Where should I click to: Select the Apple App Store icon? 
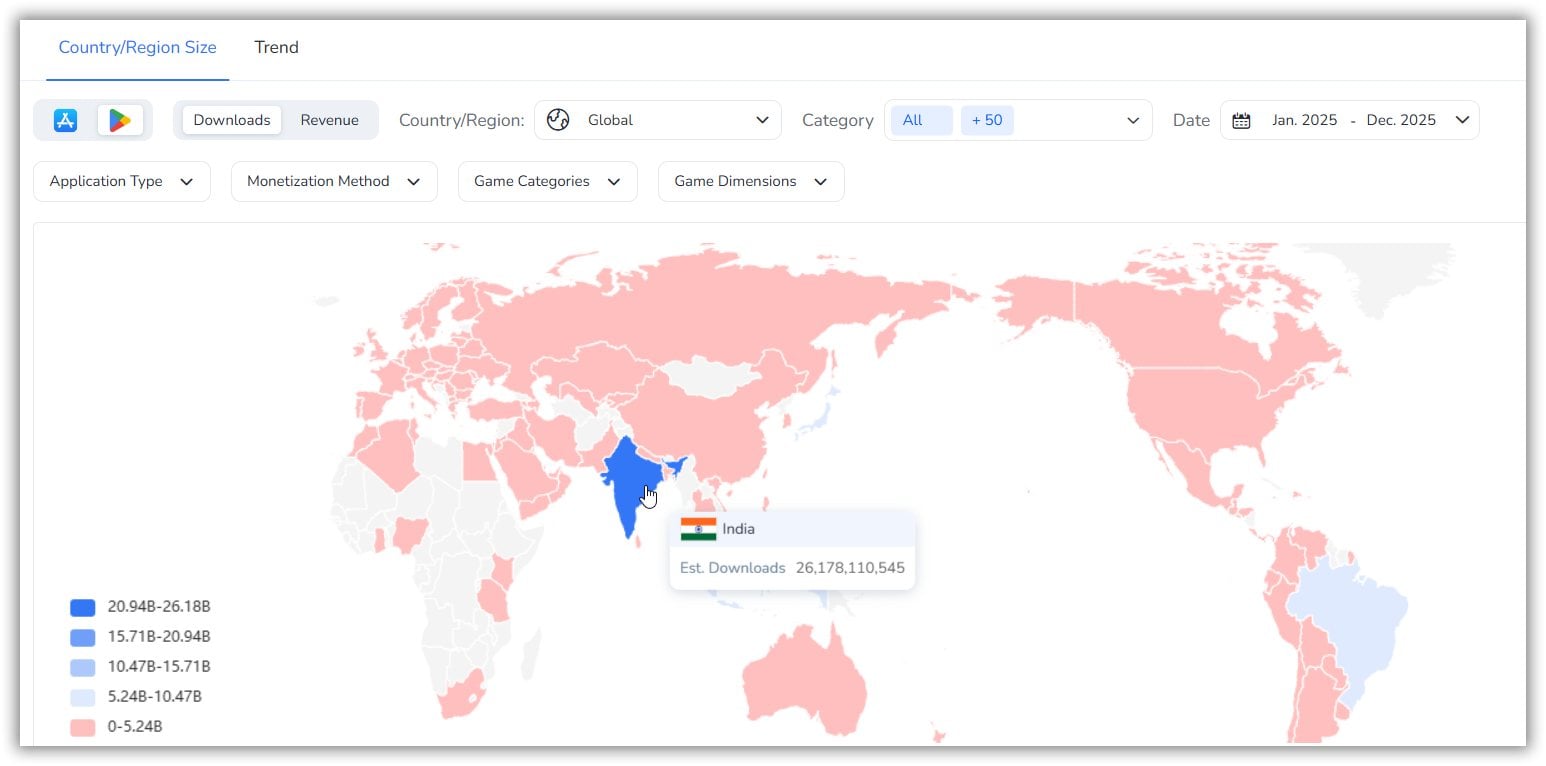coord(66,120)
